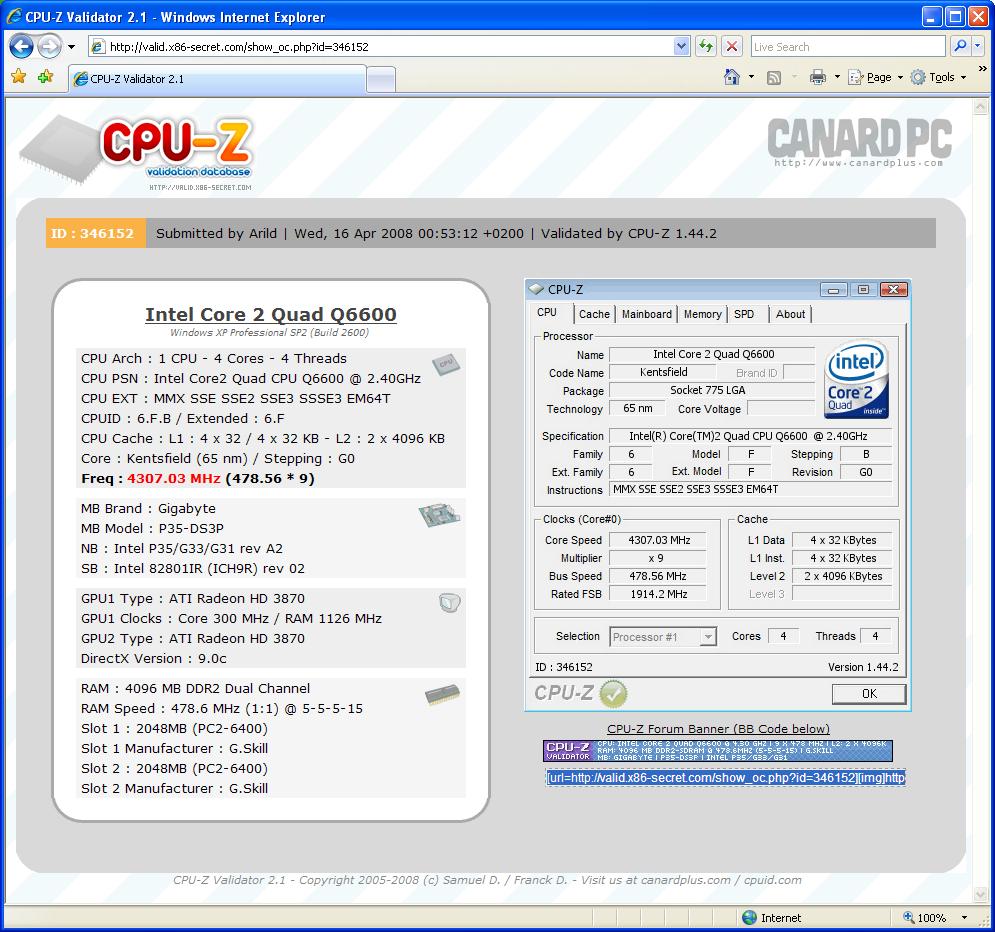Click the 100% zoom level button

[x=925, y=917]
